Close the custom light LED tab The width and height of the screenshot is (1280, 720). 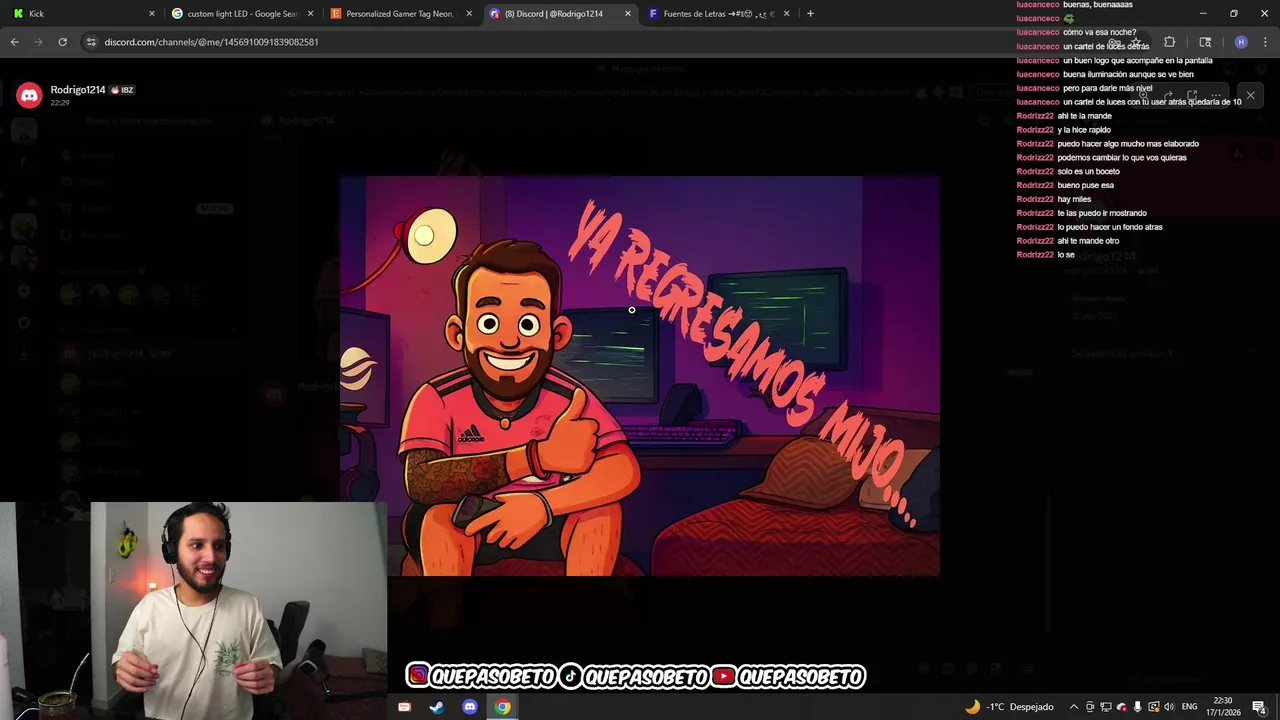310,13
